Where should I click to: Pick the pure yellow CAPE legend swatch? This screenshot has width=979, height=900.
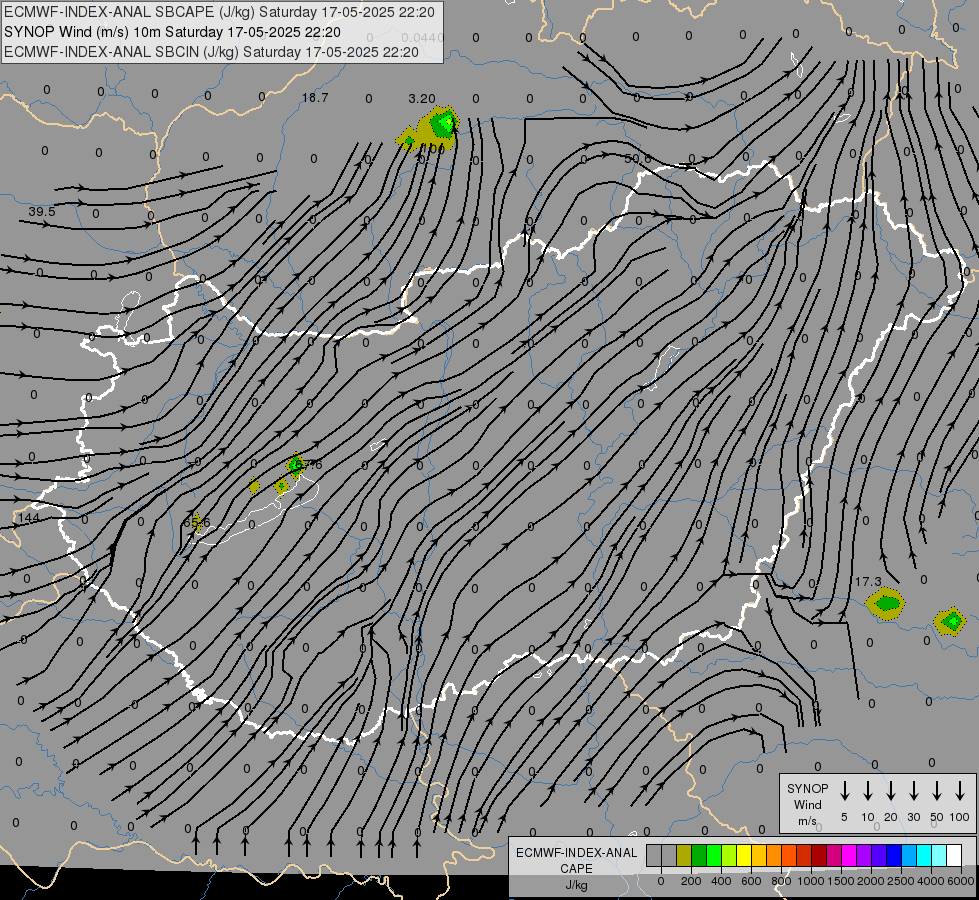click(x=744, y=855)
